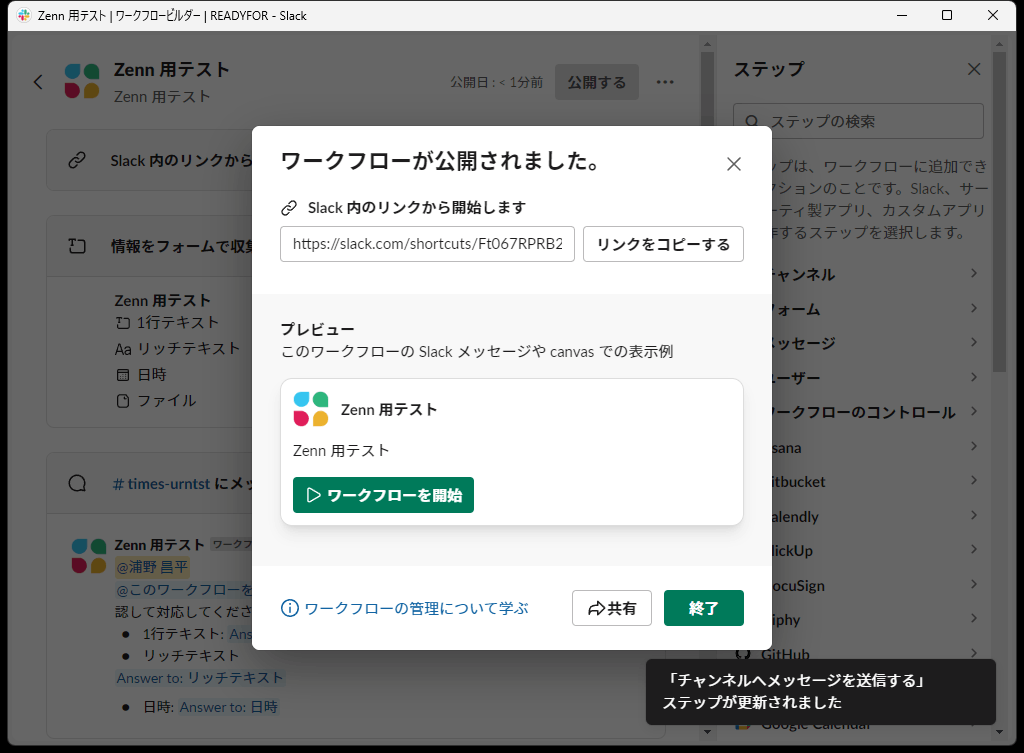Open the three-dot more options menu
This screenshot has width=1024, height=753.
coord(665,82)
